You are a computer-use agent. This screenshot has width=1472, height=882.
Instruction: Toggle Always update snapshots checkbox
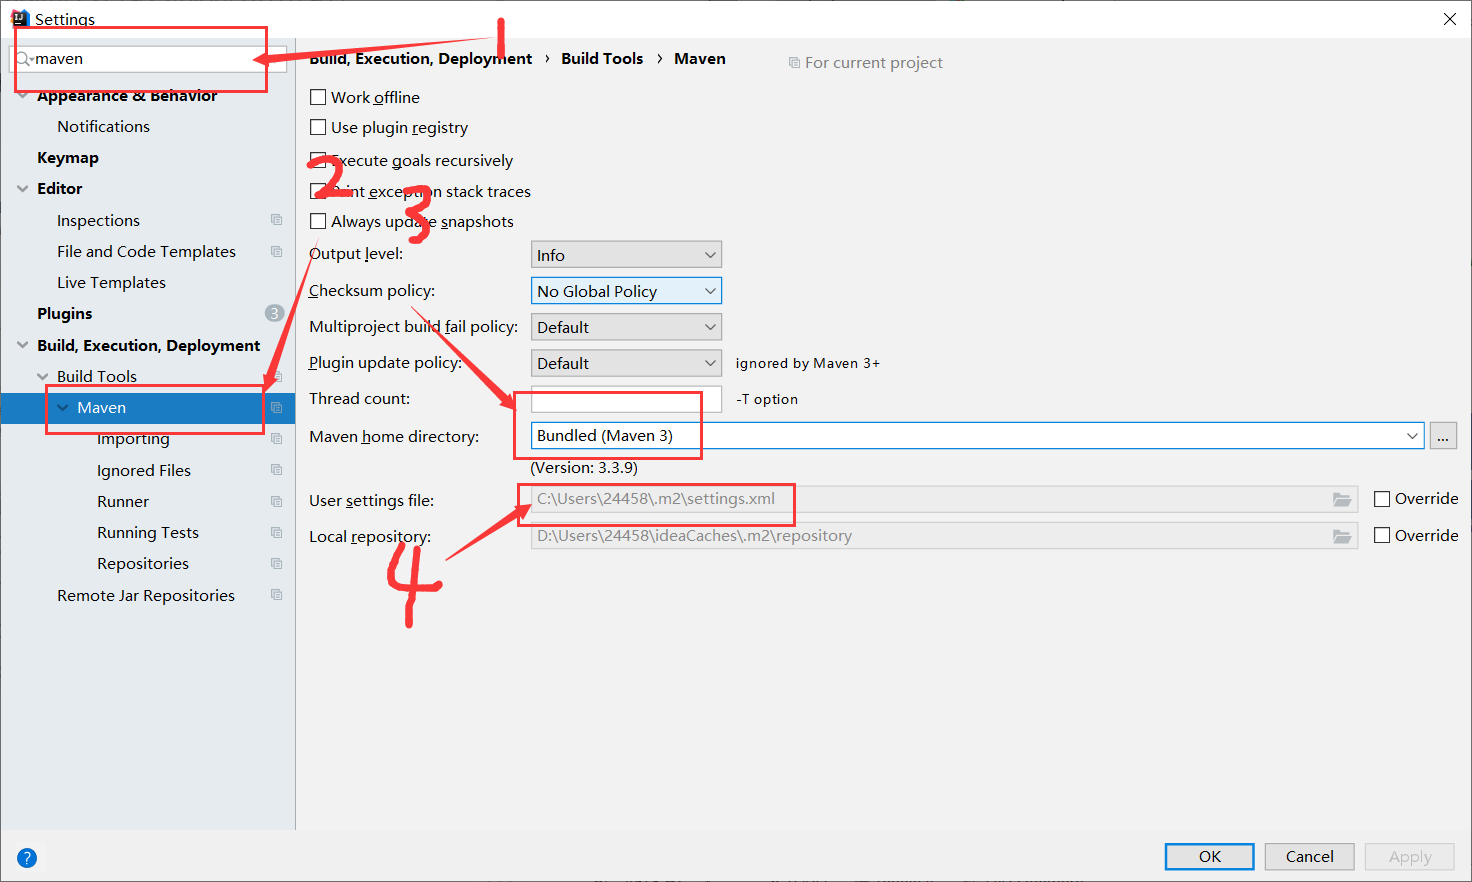point(318,221)
